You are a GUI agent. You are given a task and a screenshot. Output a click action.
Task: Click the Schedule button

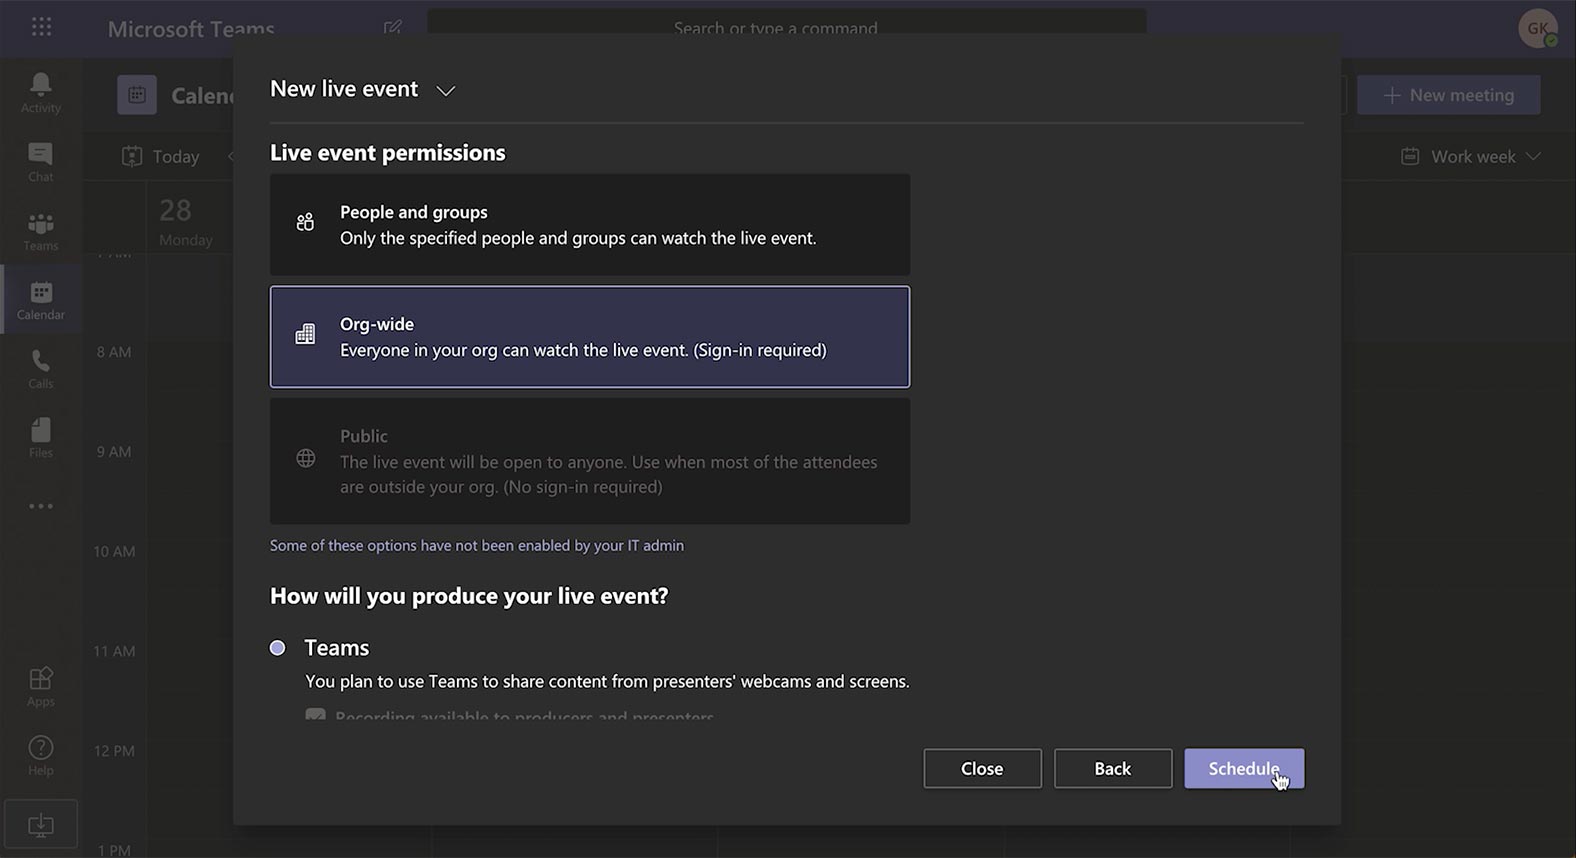(1244, 768)
